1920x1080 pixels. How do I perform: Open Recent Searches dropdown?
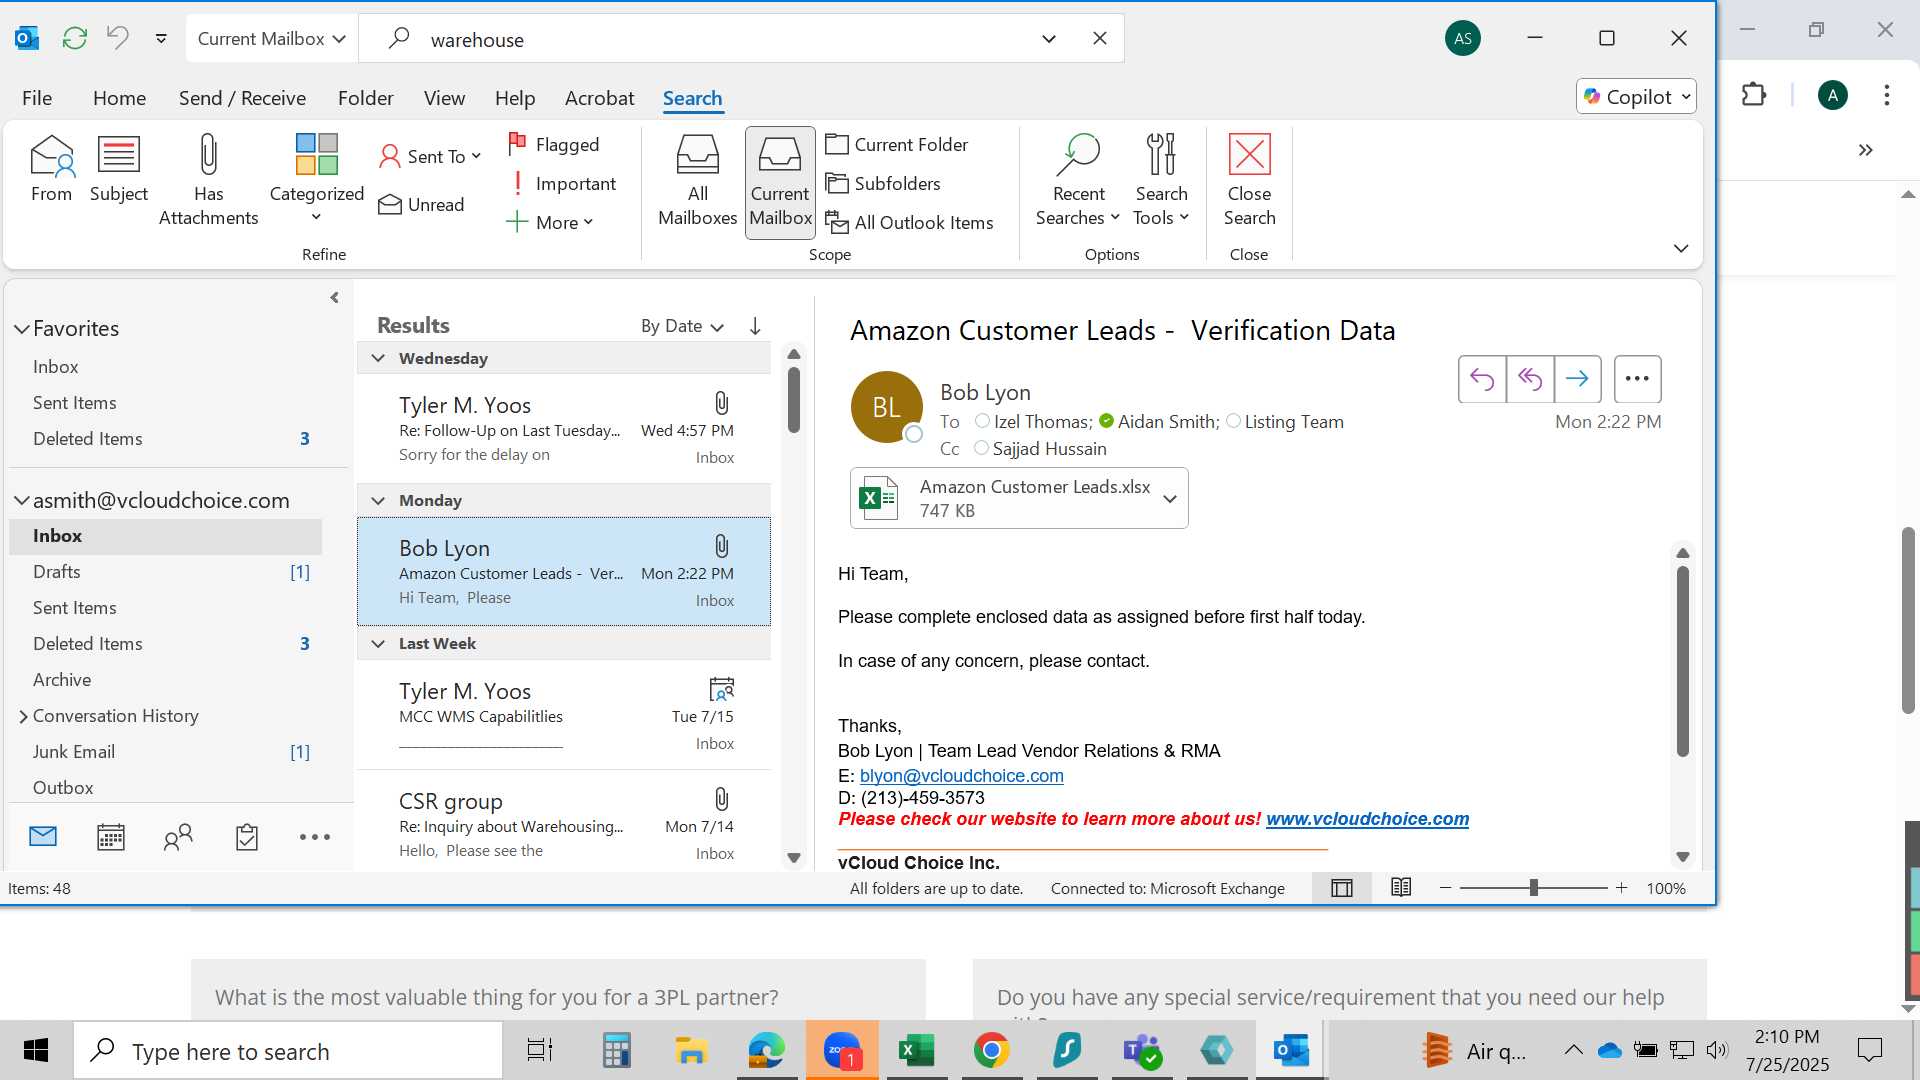pos(1077,180)
